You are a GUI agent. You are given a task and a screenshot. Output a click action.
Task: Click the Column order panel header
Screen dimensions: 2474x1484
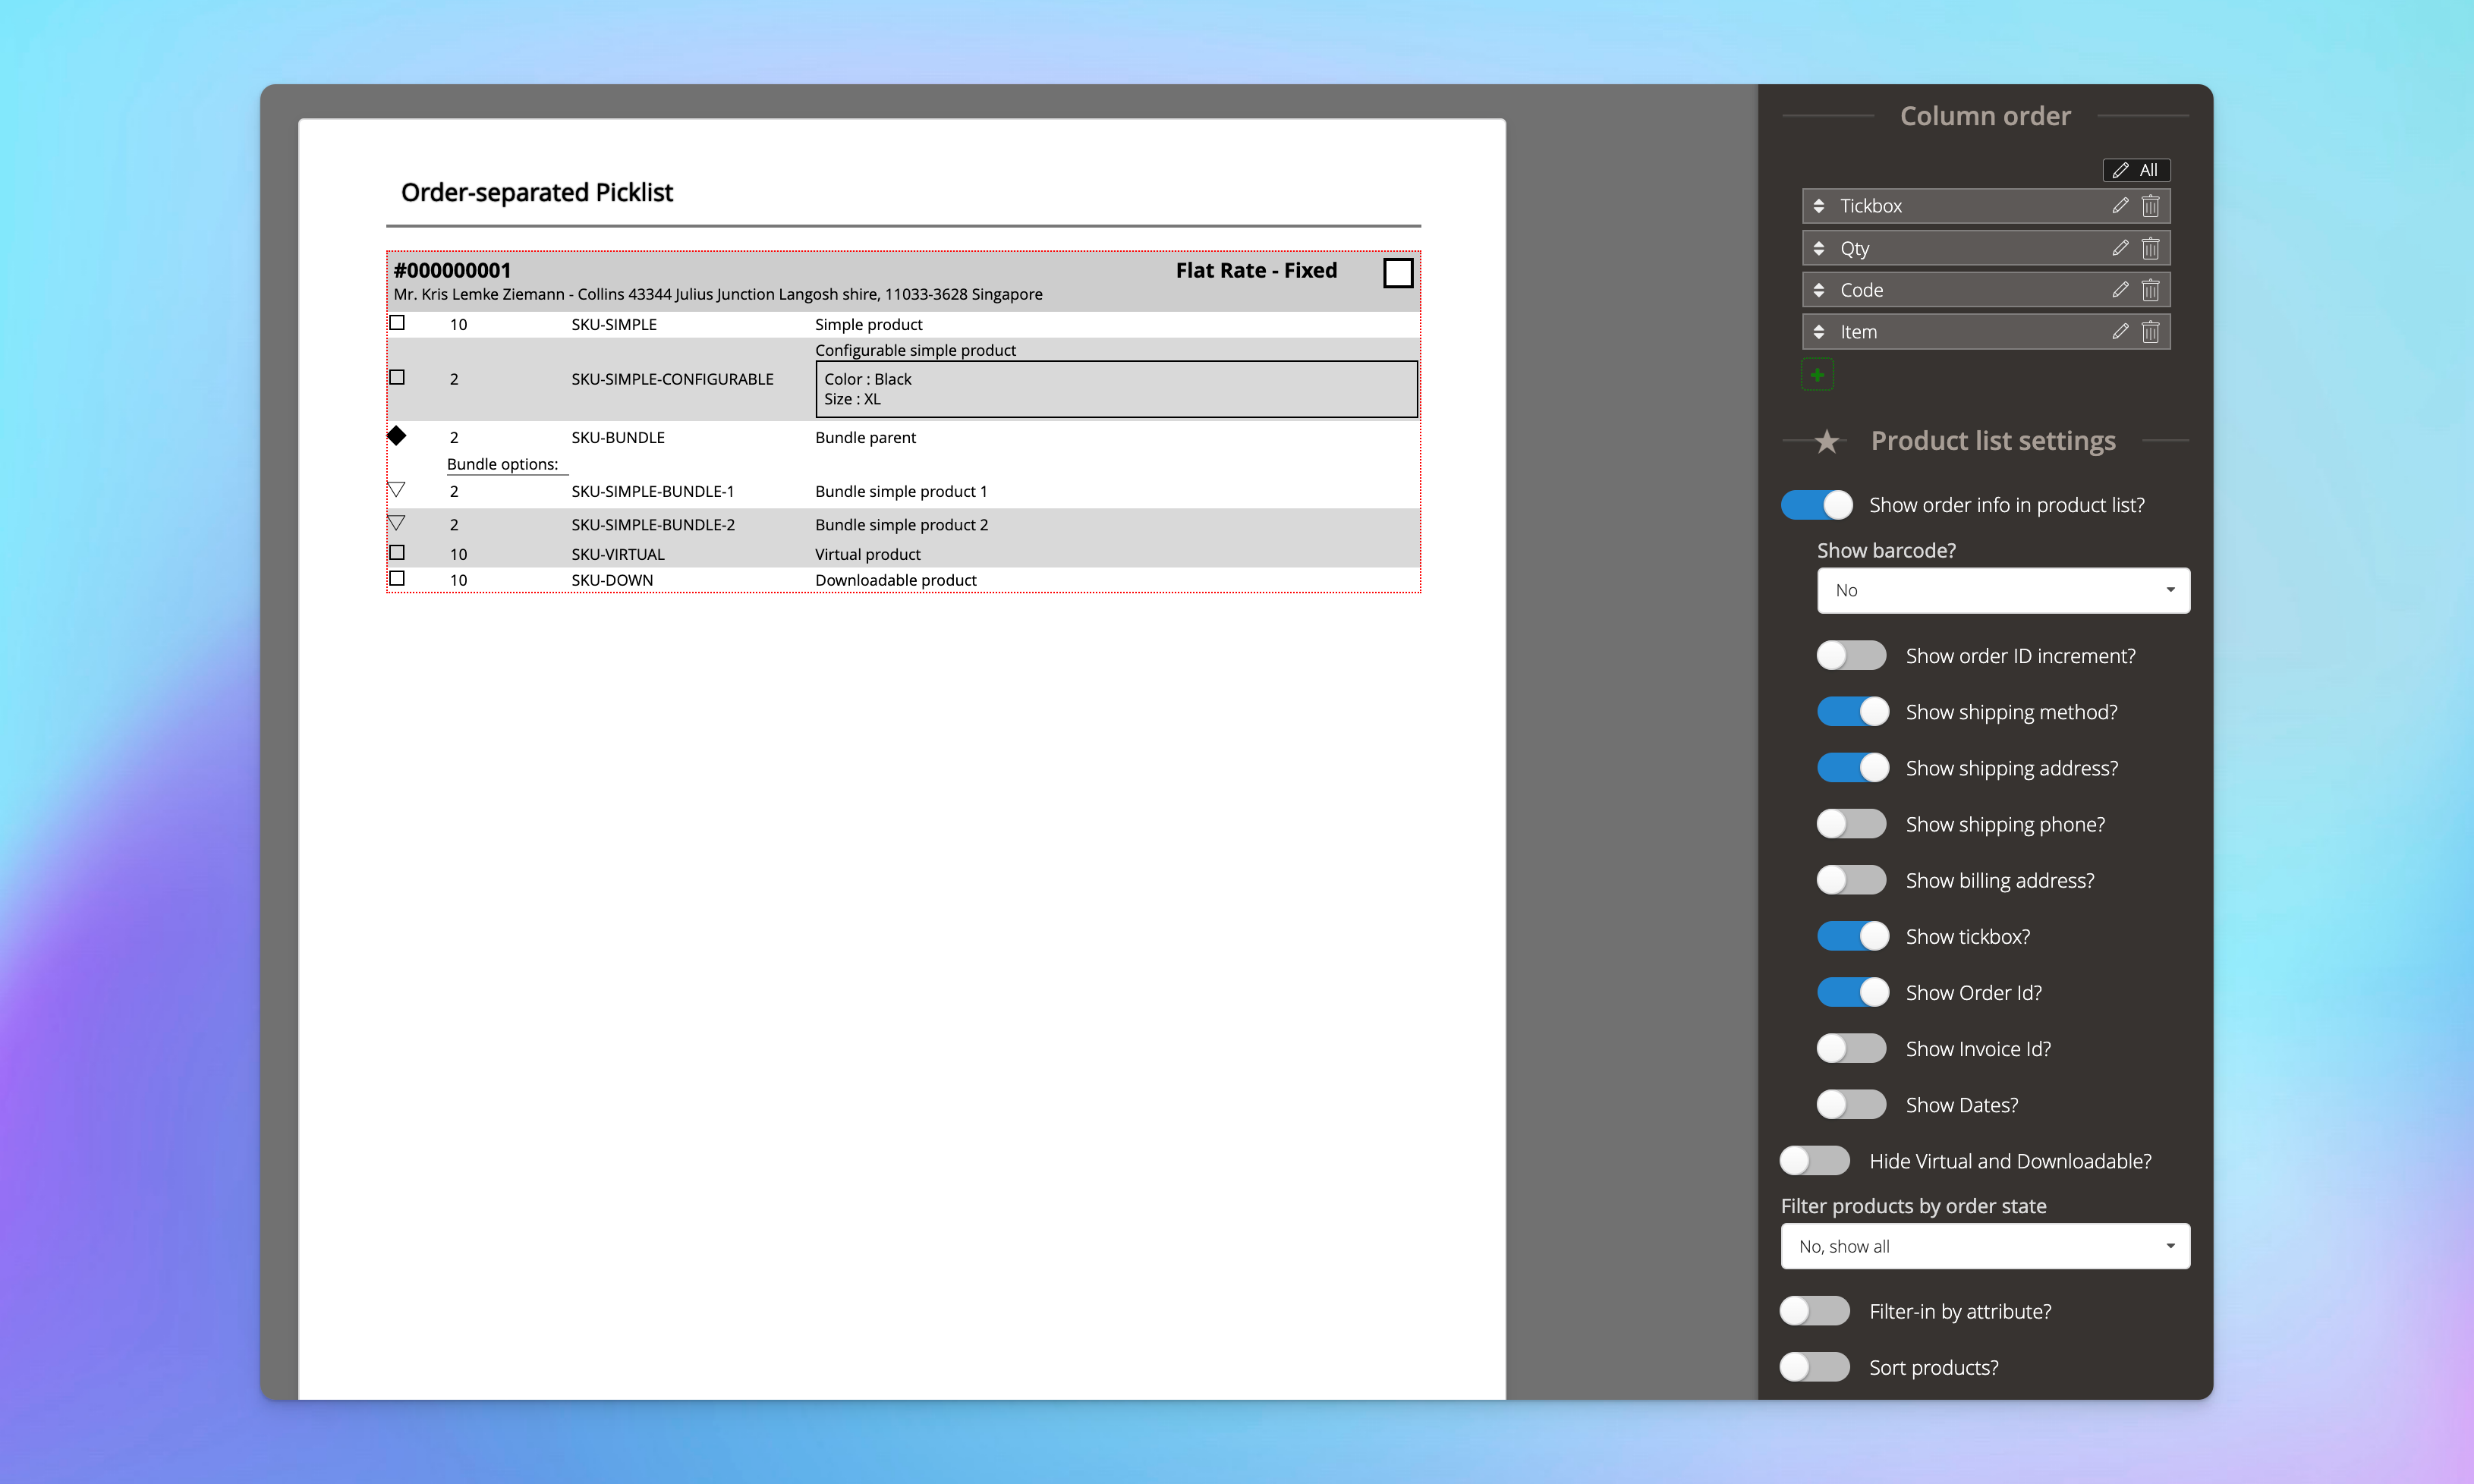(1985, 113)
